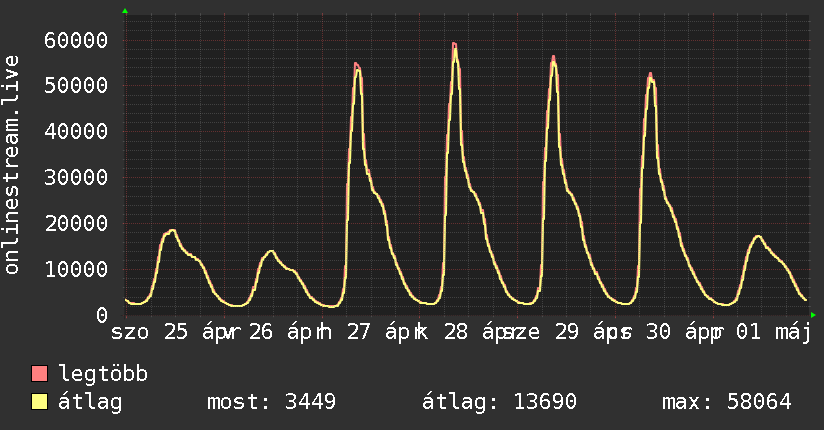Screen dimensions: 824x430
Task: Click the 60000 y-axis label
Action: [x=76, y=40]
